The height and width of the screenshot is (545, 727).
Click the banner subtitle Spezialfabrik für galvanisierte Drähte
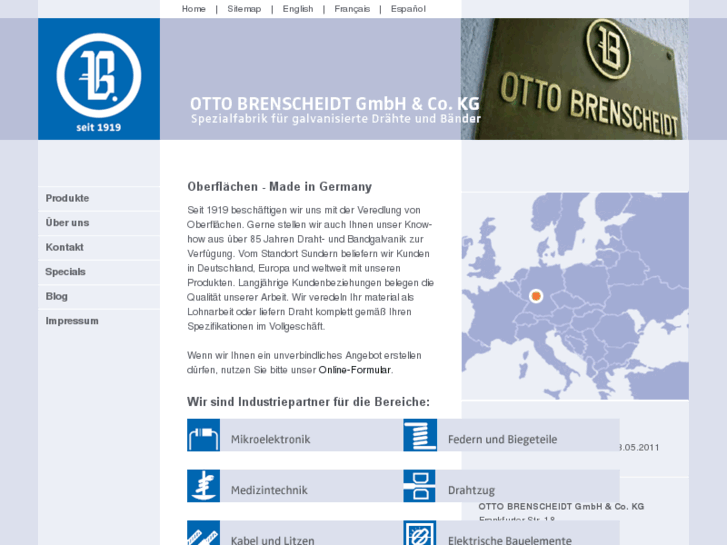[x=336, y=119]
